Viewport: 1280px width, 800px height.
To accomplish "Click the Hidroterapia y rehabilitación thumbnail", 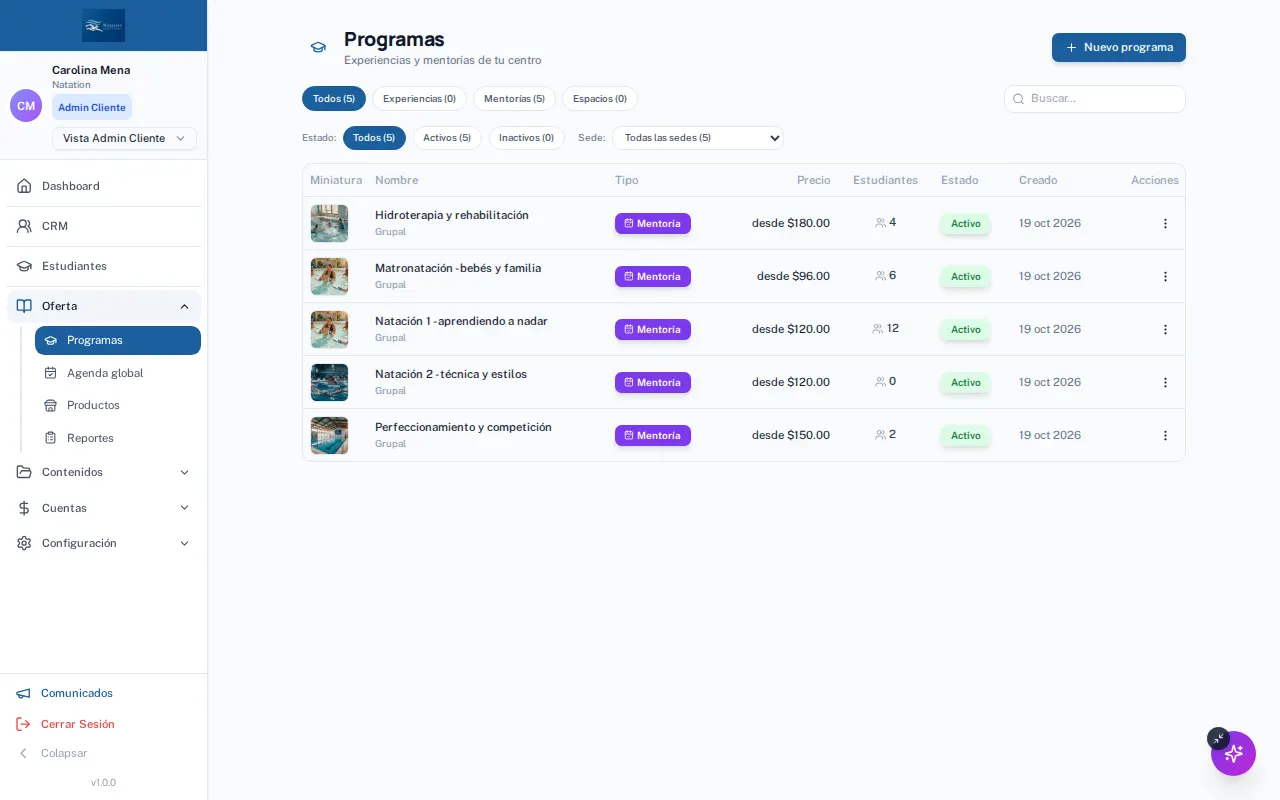I will [x=329, y=223].
